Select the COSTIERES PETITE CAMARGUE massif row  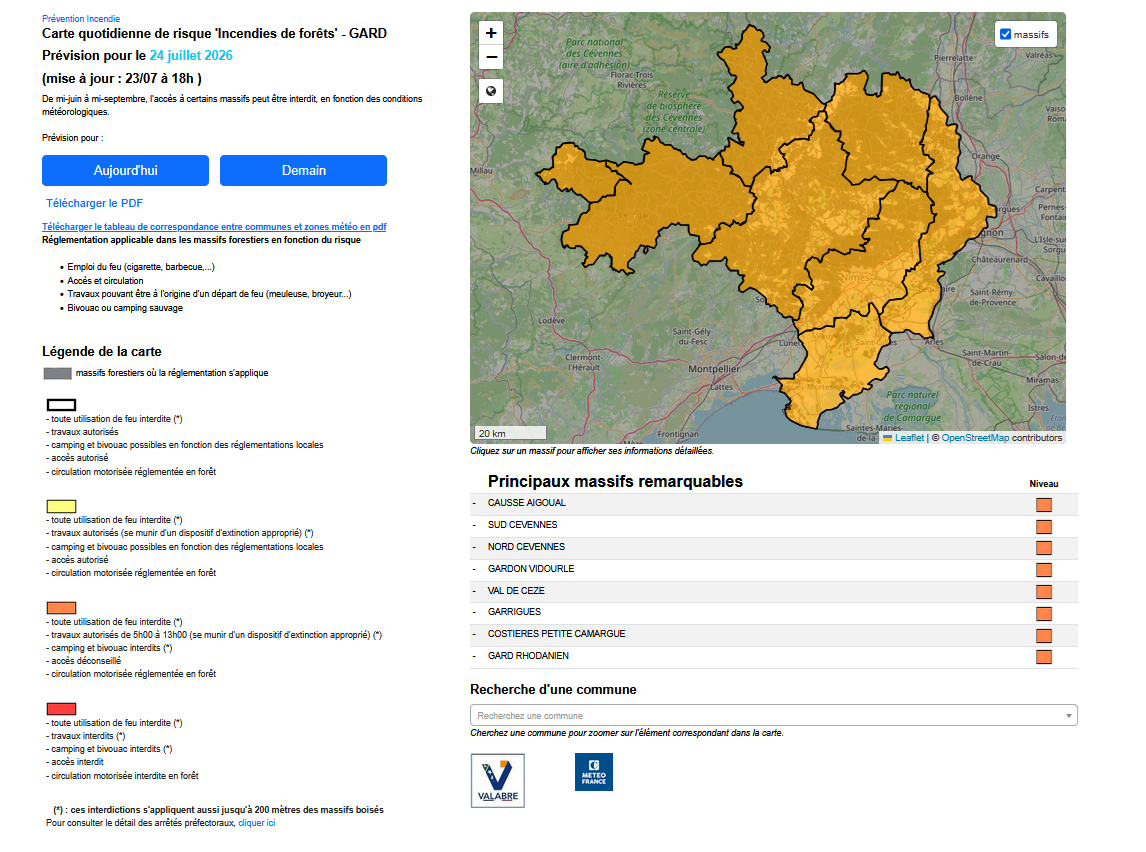tap(773, 634)
